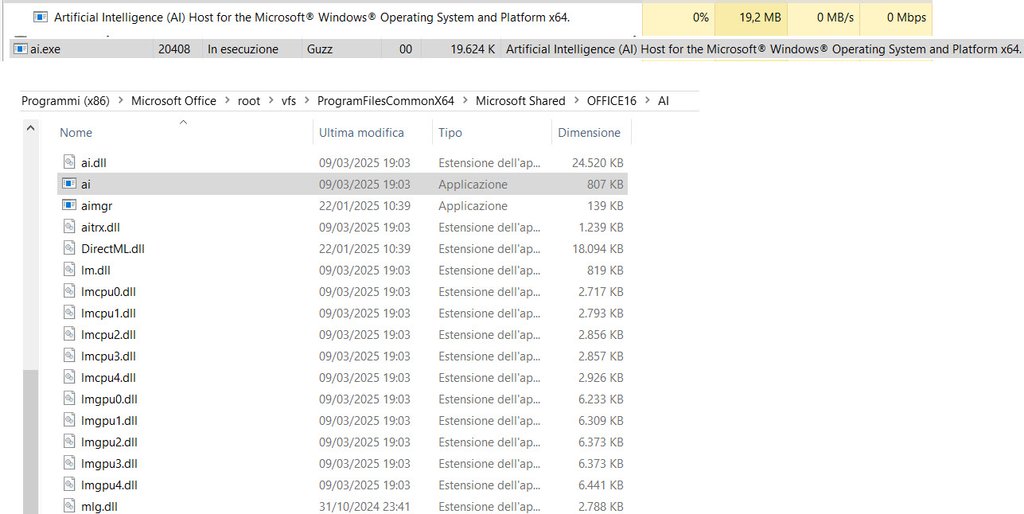1024x514 pixels.
Task: Click date 31/10/2024 23:41
Action: [364, 507]
